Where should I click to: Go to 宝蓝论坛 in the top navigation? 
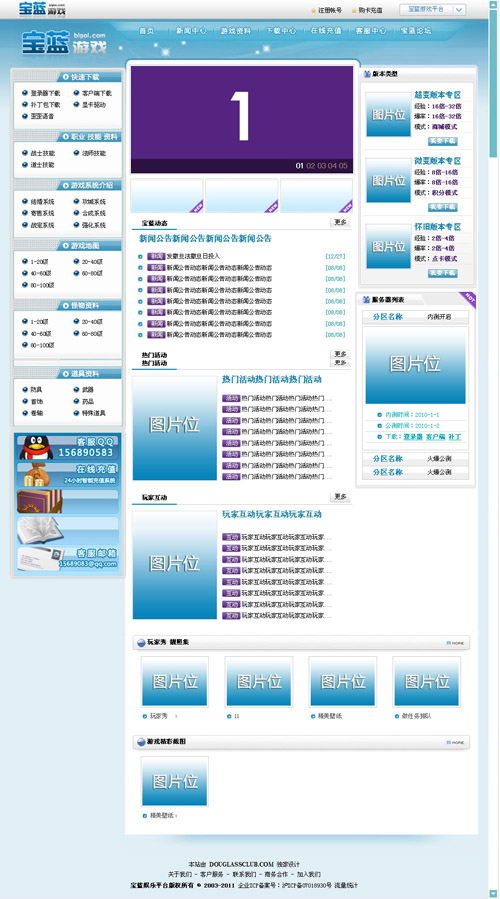(x=415, y=31)
